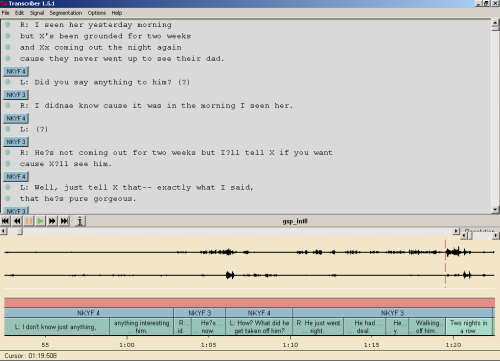The image size is (500, 361).
Task: Click the green bullet beside 'cause X?ll see him.'
Action: pos(8,164)
